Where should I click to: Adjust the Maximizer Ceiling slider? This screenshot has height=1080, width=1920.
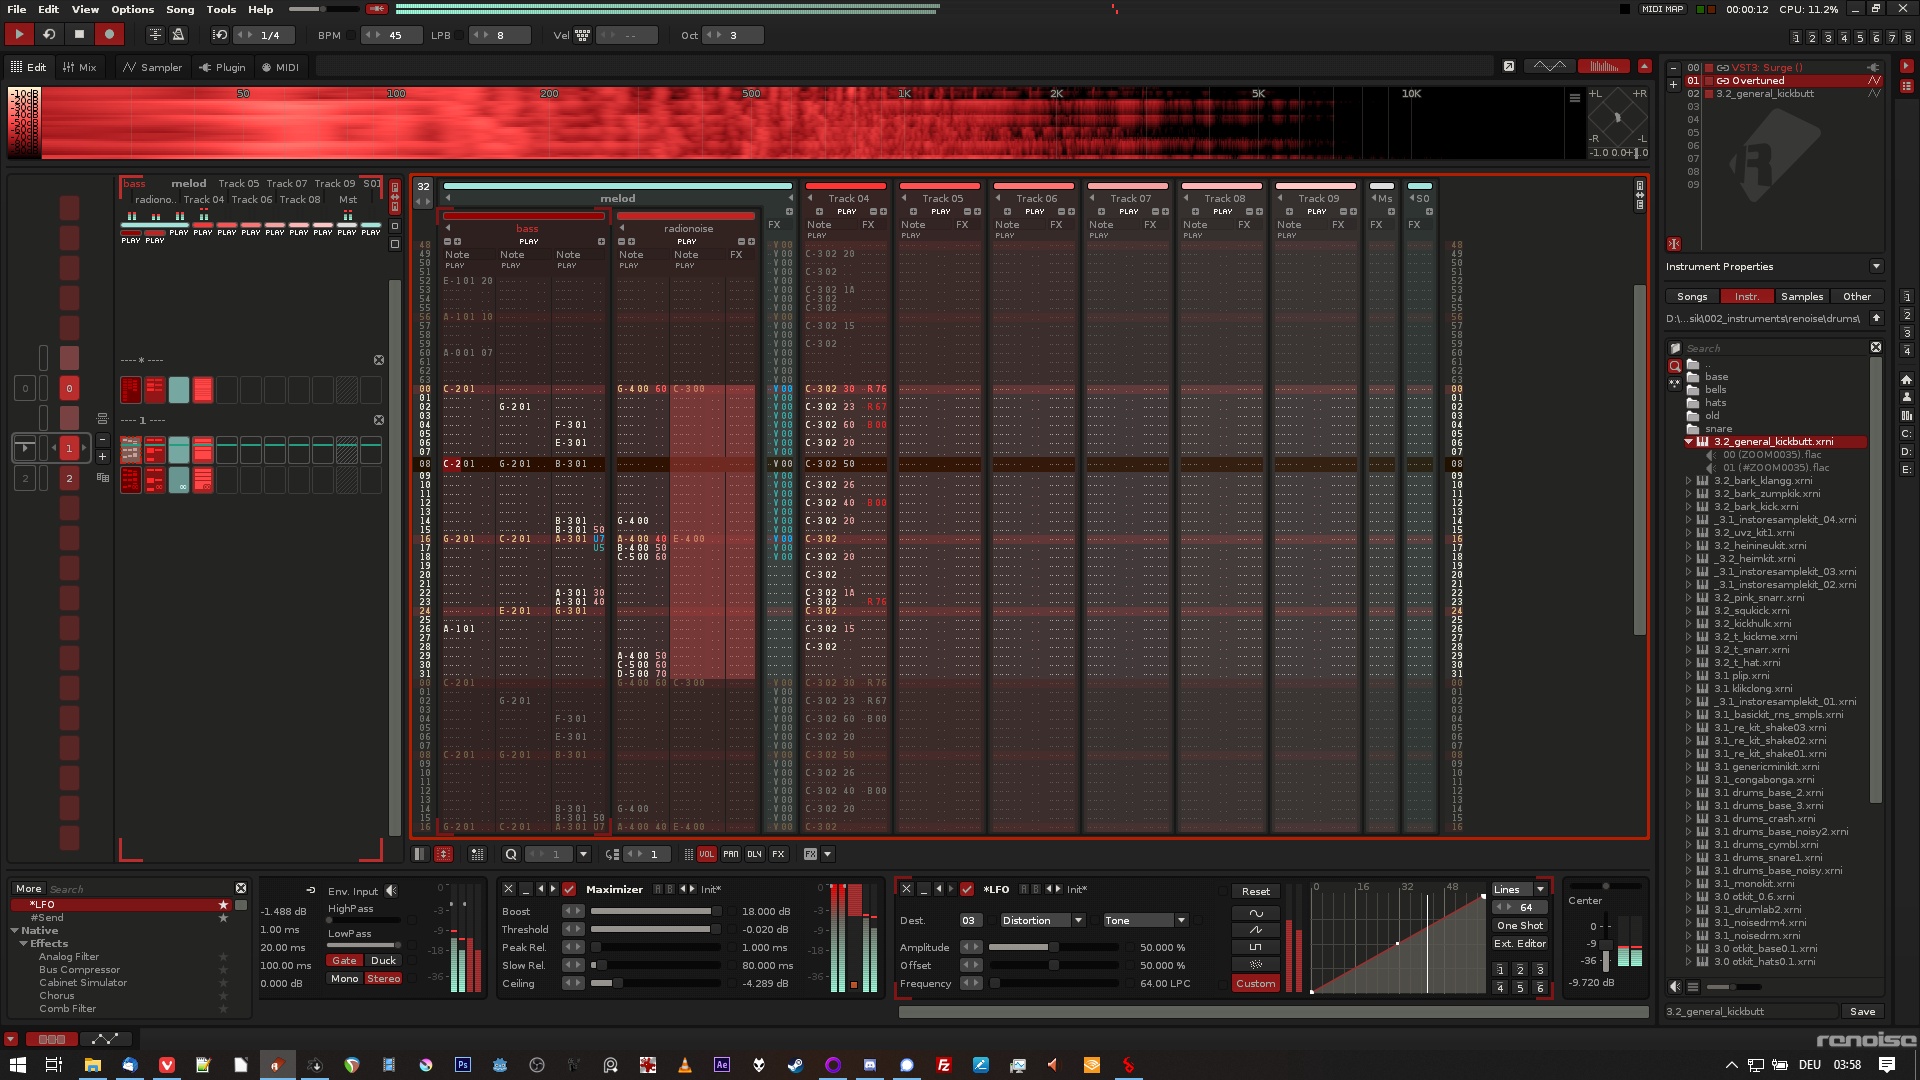tap(655, 983)
